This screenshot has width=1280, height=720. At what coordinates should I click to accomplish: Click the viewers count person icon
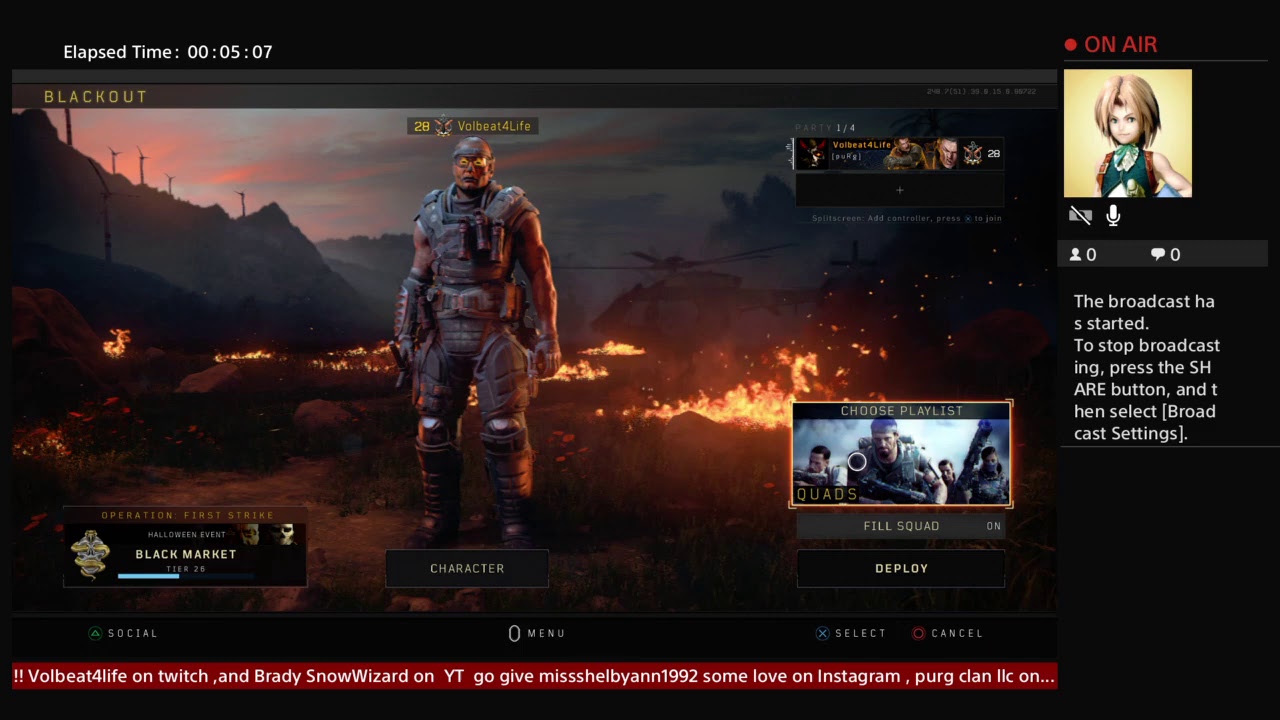[x=1076, y=255]
